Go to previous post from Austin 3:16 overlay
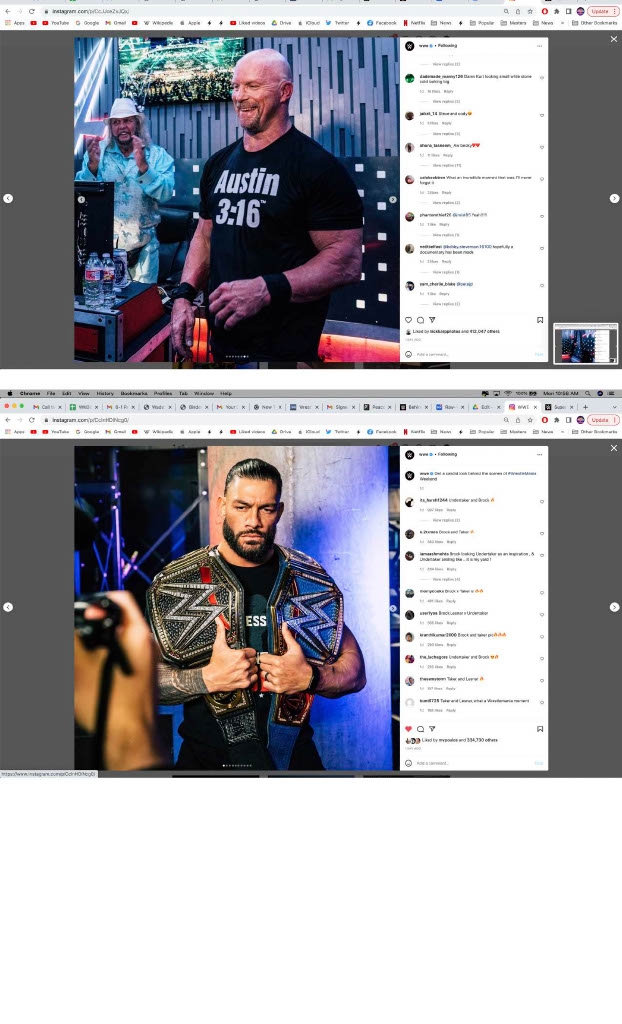Viewport: 622px width, 1024px height. click(8, 199)
